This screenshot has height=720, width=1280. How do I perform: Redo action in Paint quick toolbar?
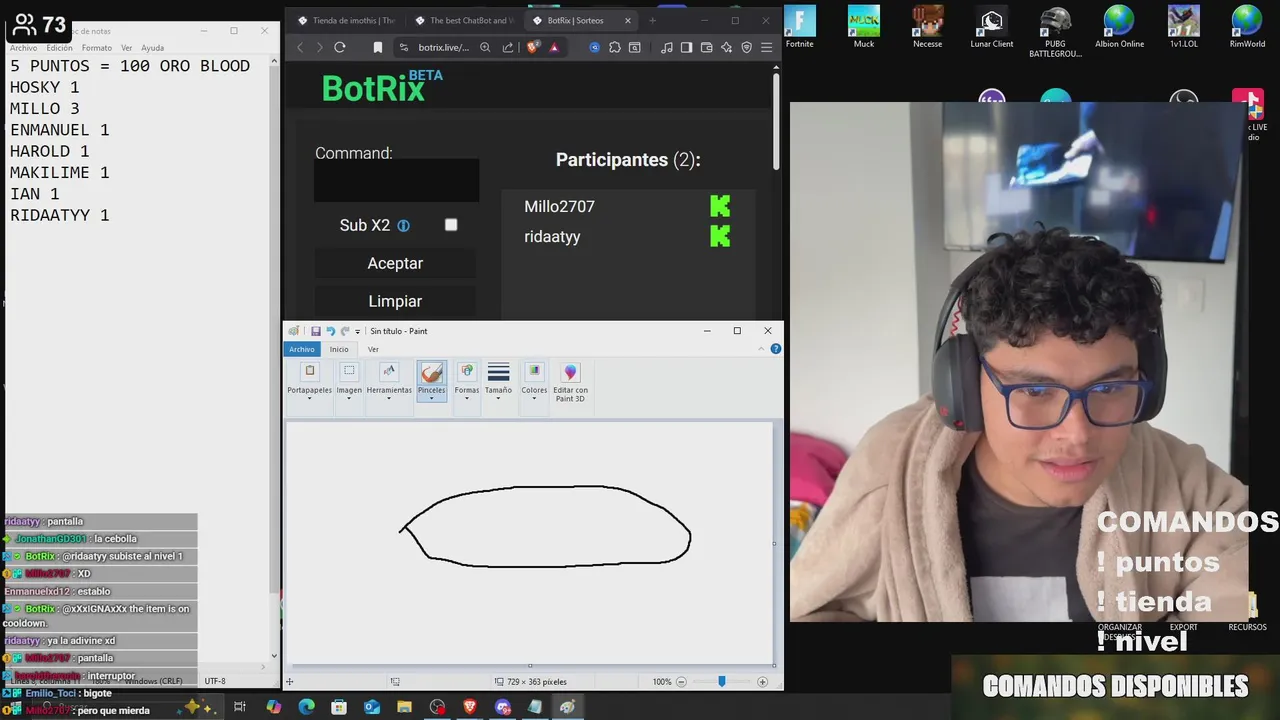(345, 331)
